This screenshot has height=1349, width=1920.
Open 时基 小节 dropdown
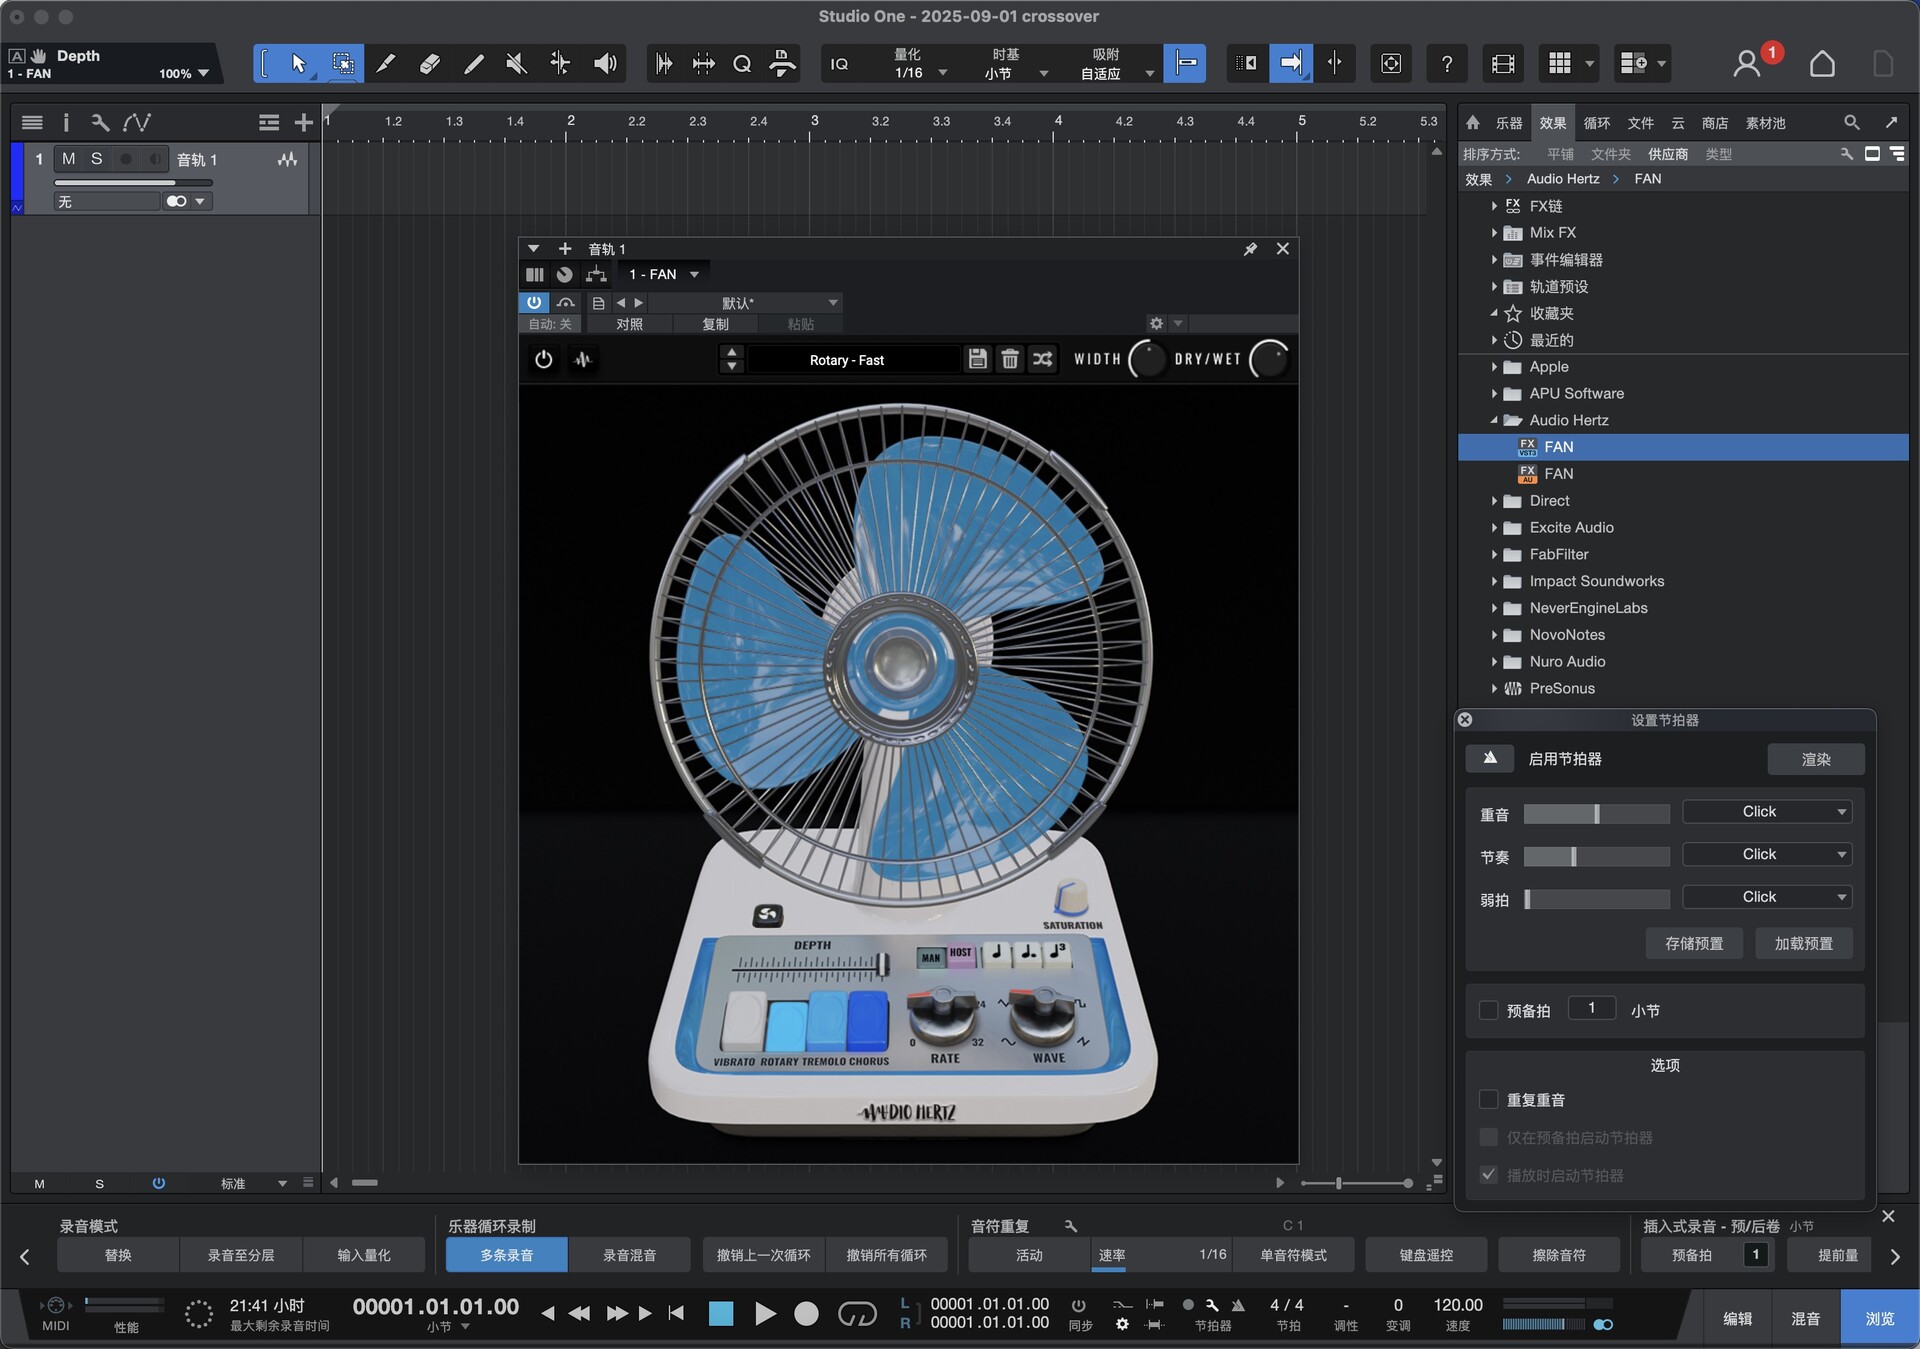coord(1014,73)
